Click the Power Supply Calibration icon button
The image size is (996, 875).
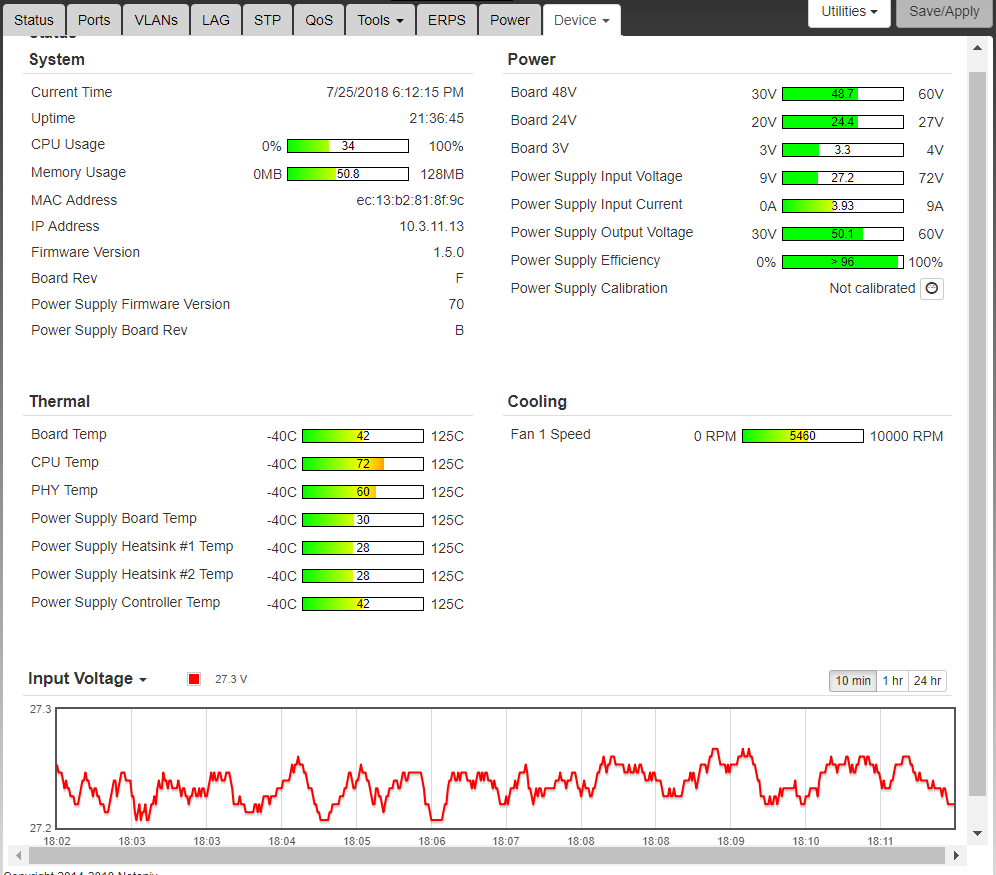pyautogui.click(x=932, y=289)
